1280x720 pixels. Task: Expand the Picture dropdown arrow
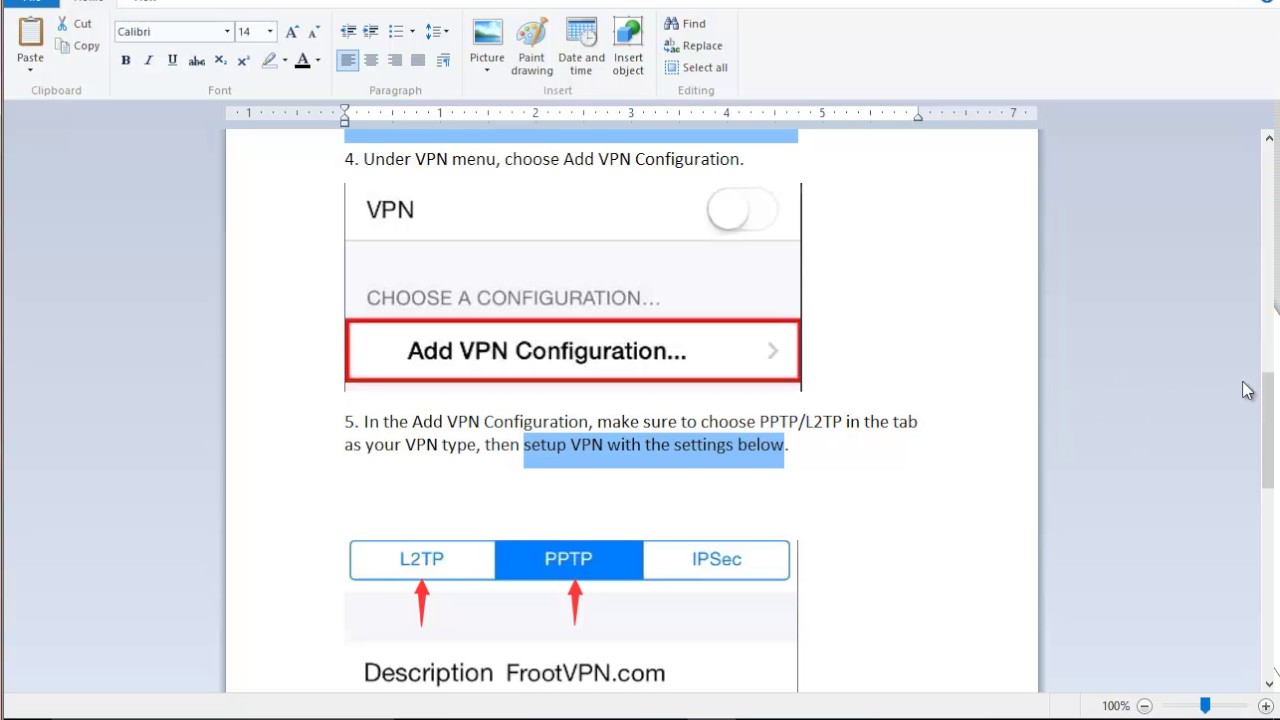point(487,71)
